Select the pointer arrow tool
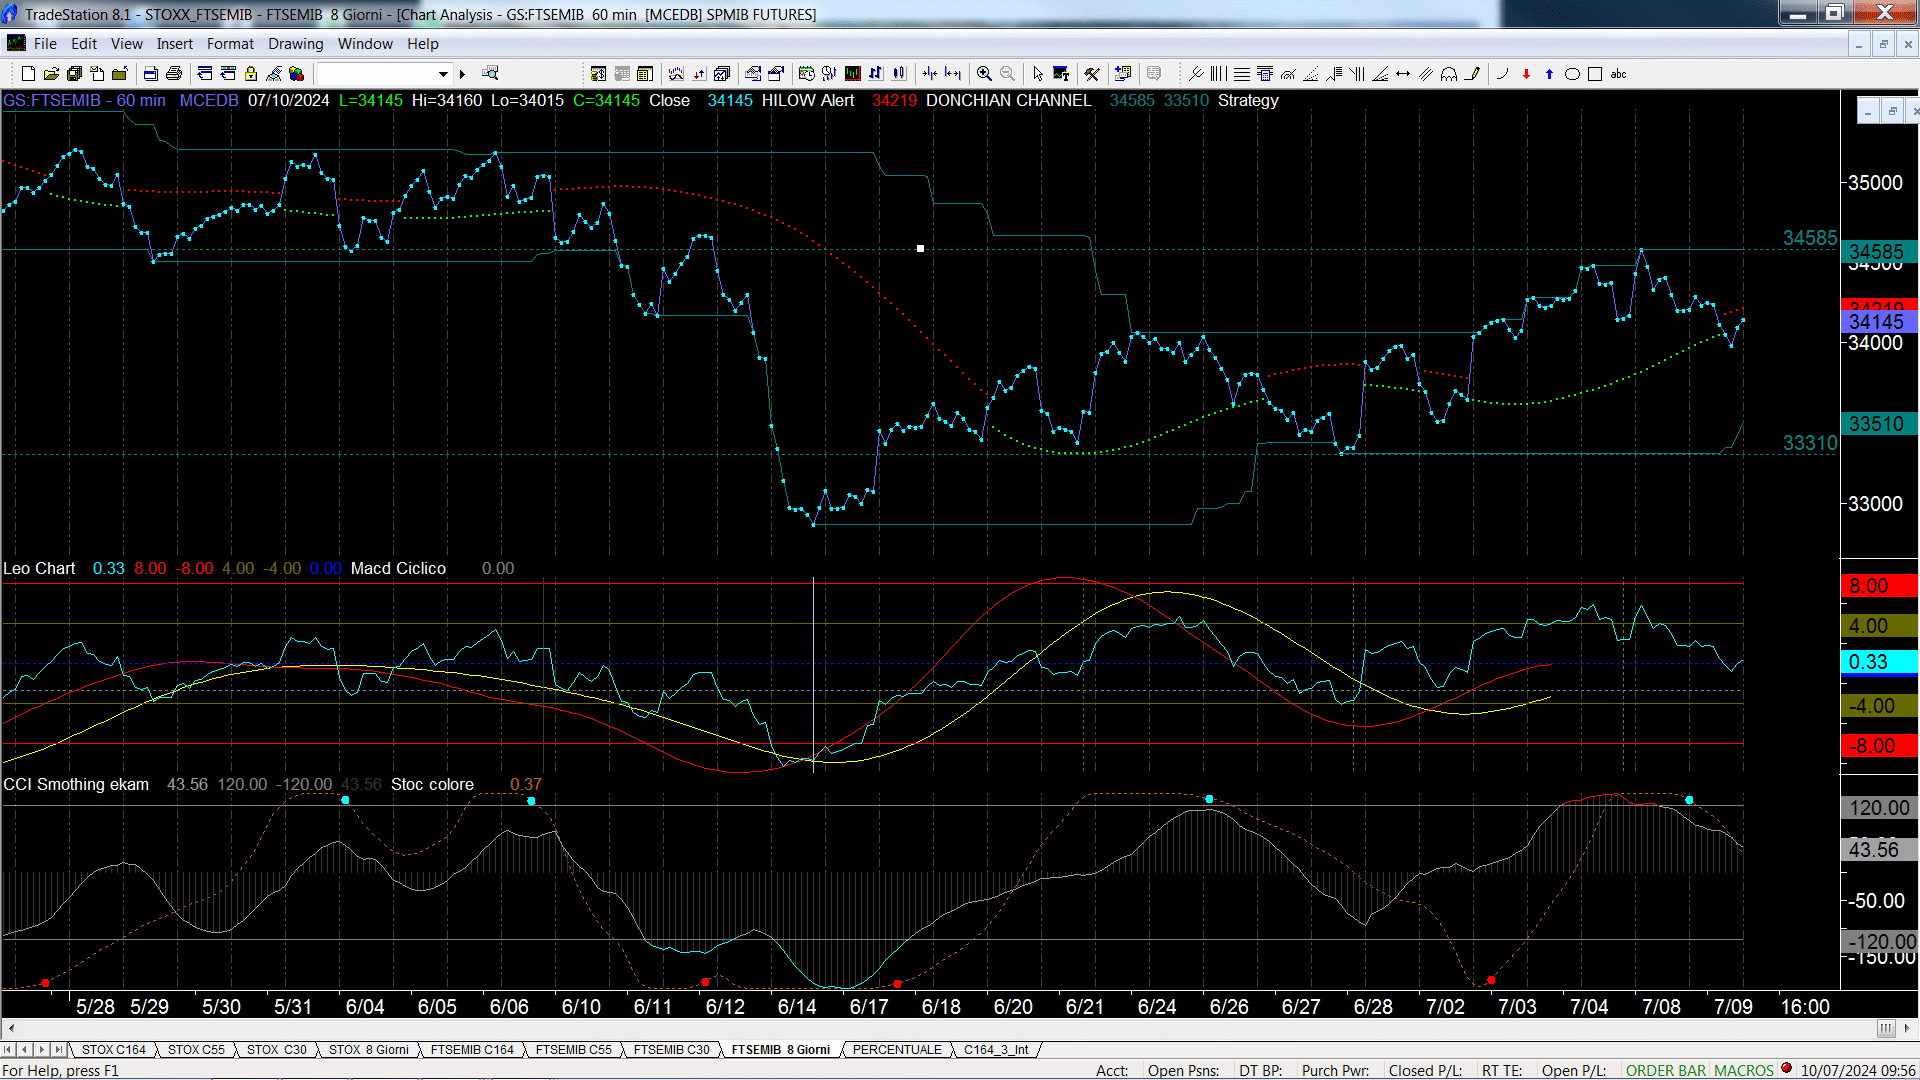The height and width of the screenshot is (1080, 1920). tap(1038, 74)
